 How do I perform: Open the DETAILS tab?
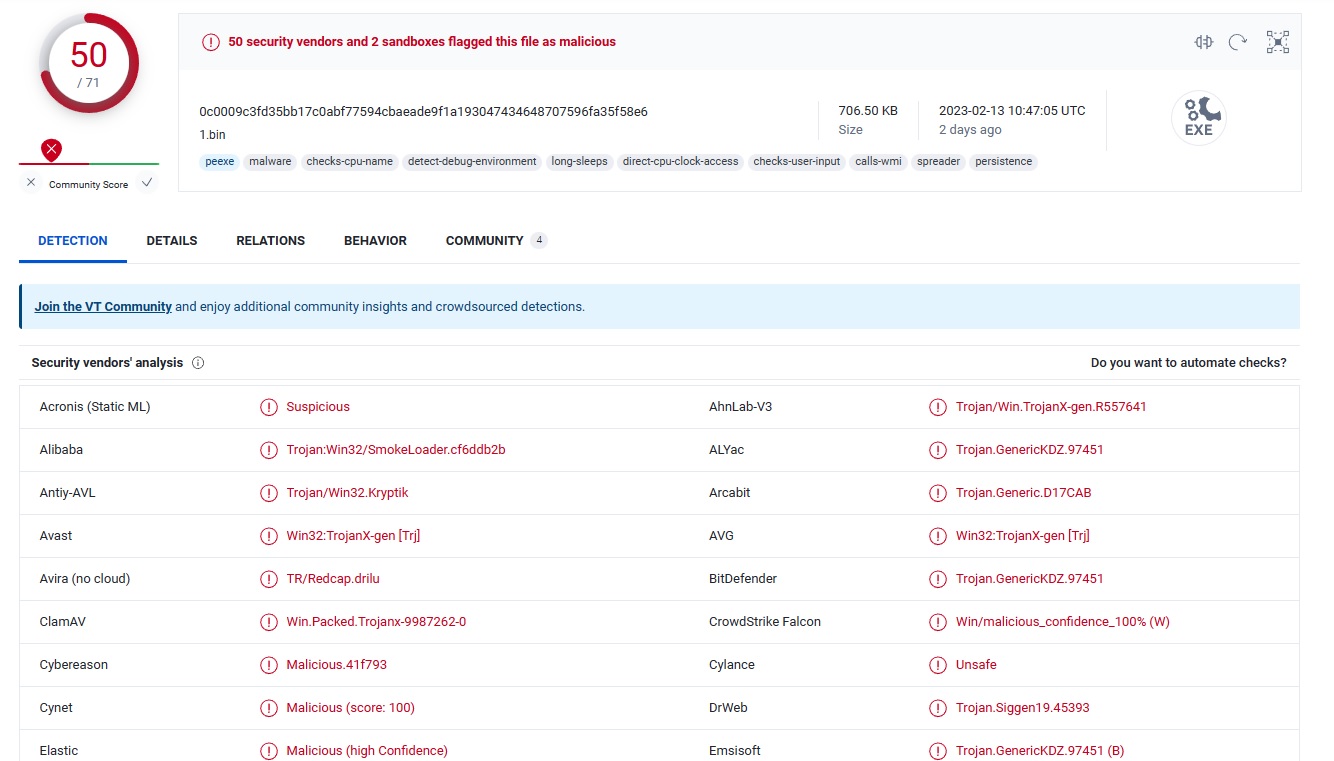[172, 241]
